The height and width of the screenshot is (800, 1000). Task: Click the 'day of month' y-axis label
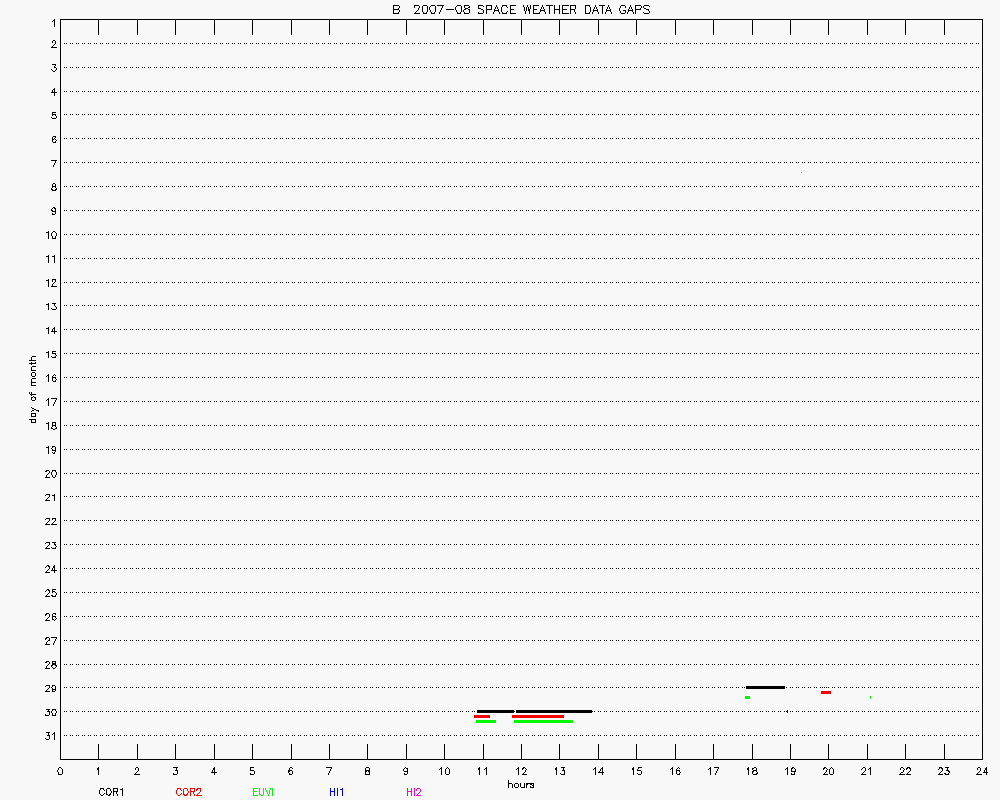click(33, 389)
